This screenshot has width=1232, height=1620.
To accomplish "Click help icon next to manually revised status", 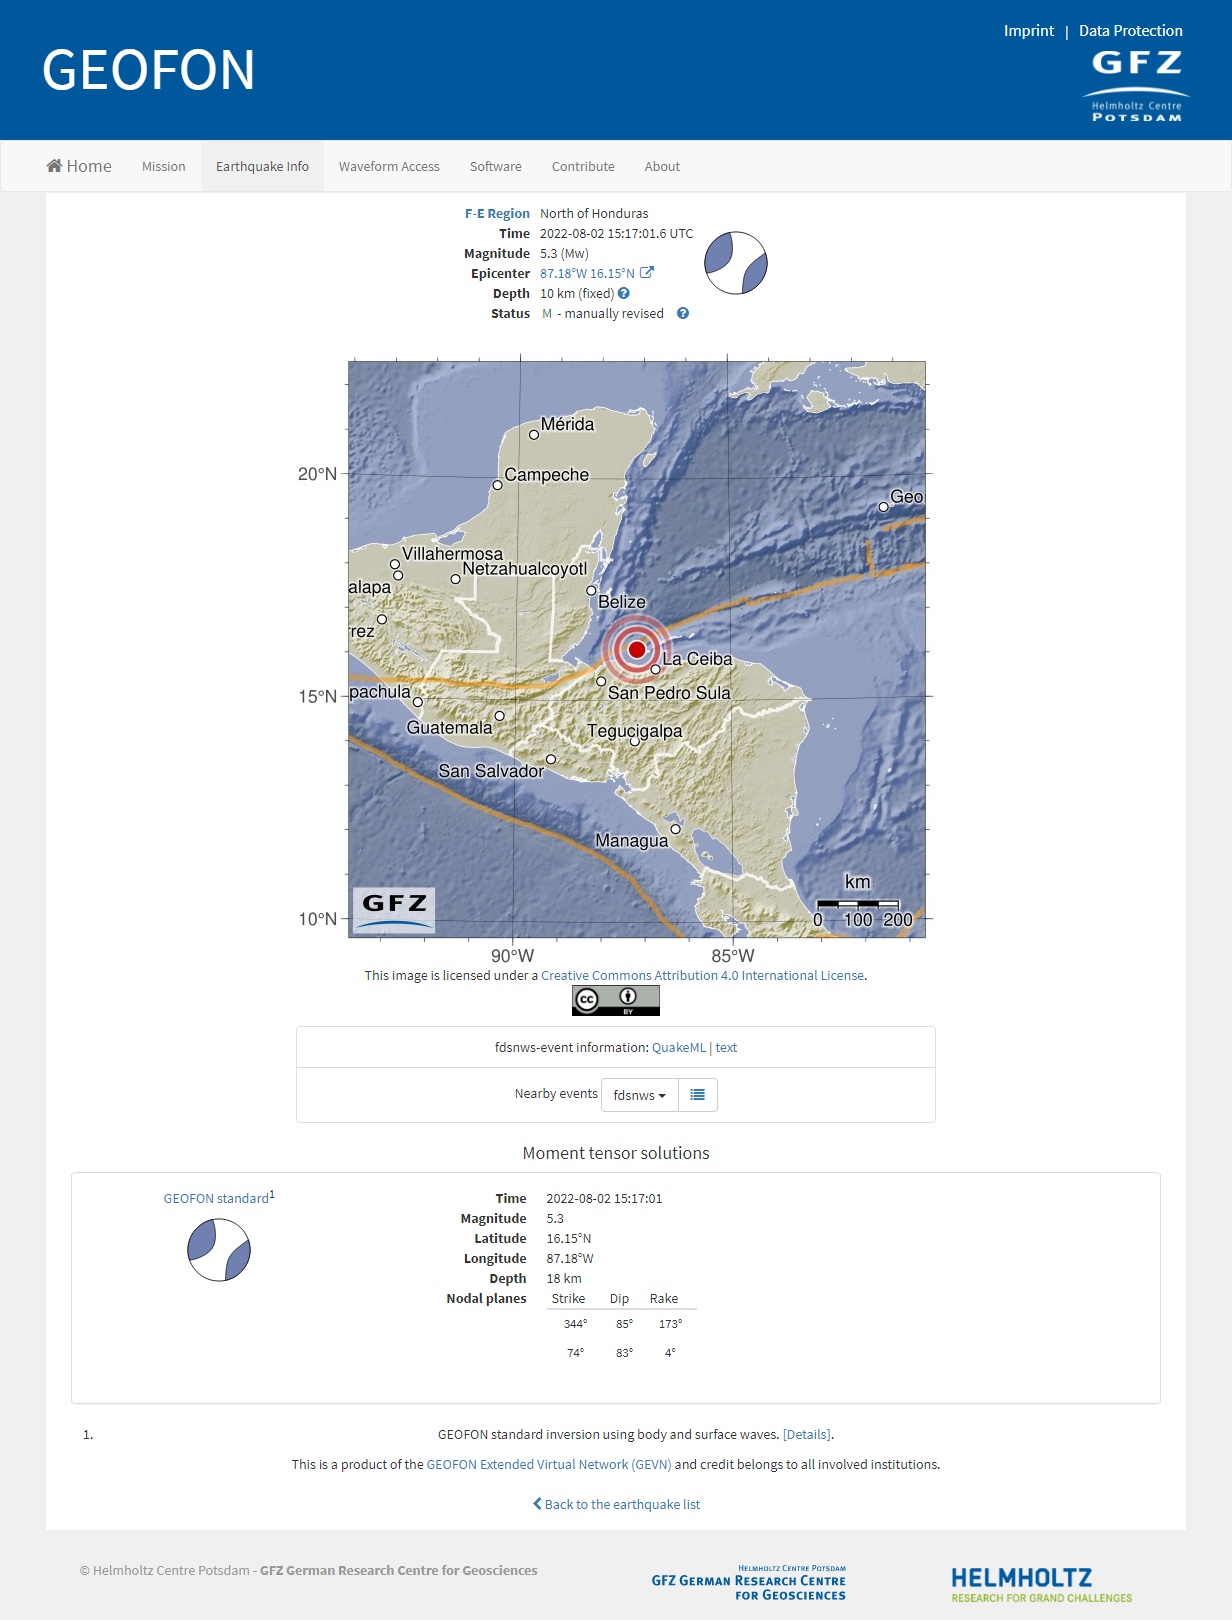I will [x=683, y=313].
